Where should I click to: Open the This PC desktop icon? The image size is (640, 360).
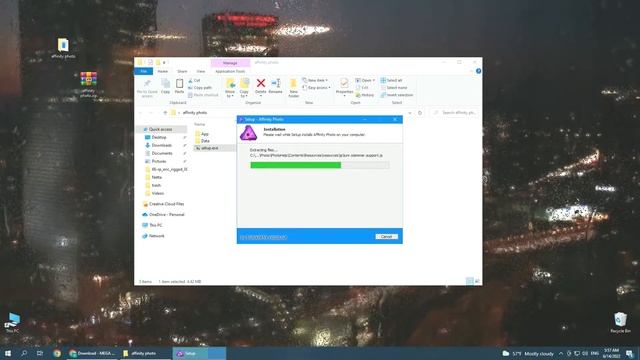(12, 323)
